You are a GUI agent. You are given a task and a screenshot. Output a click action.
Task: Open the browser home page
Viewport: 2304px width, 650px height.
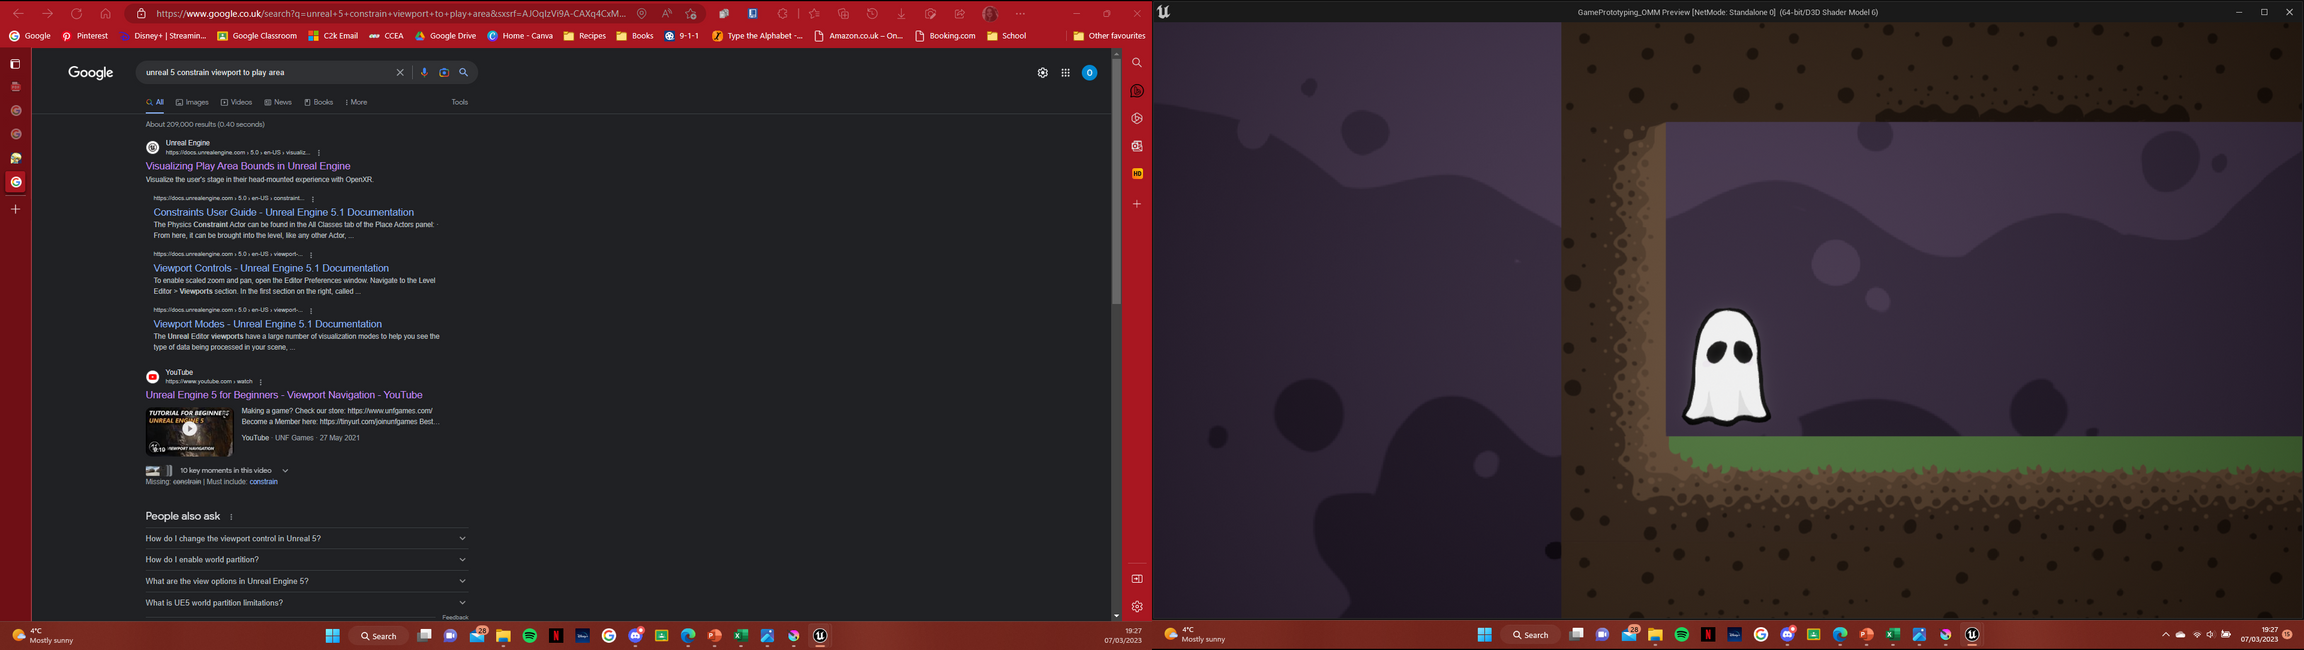(105, 14)
